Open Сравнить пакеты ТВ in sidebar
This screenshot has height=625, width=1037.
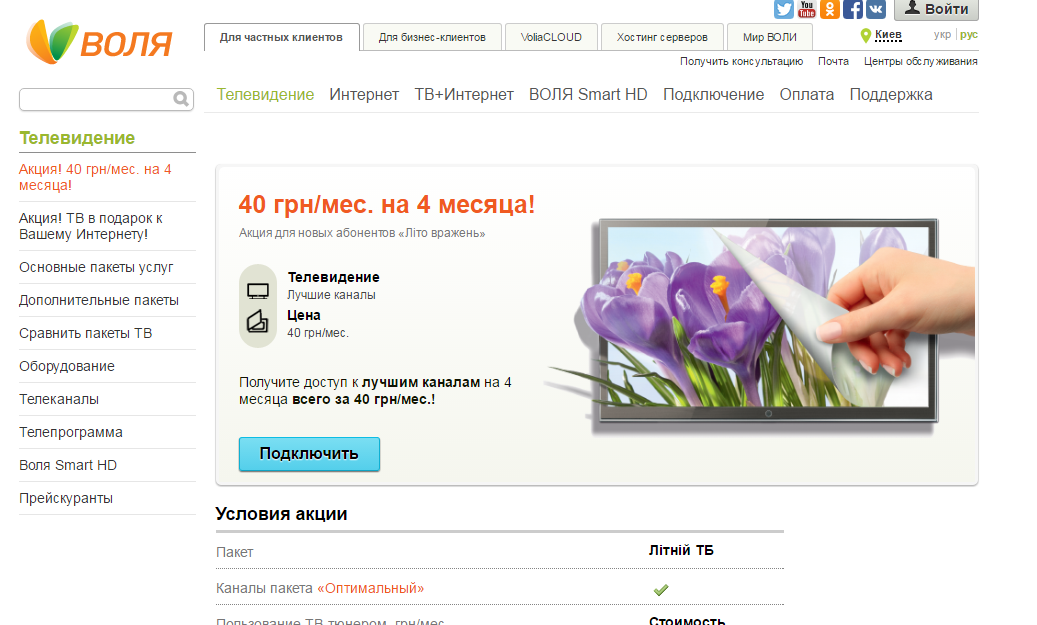(86, 333)
